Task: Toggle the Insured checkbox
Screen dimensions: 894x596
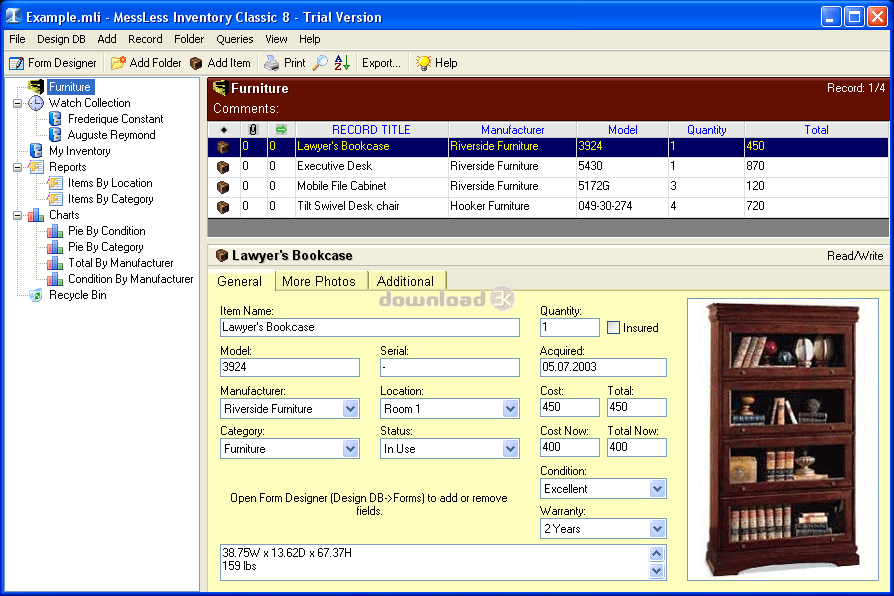Action: pyautogui.click(x=614, y=328)
